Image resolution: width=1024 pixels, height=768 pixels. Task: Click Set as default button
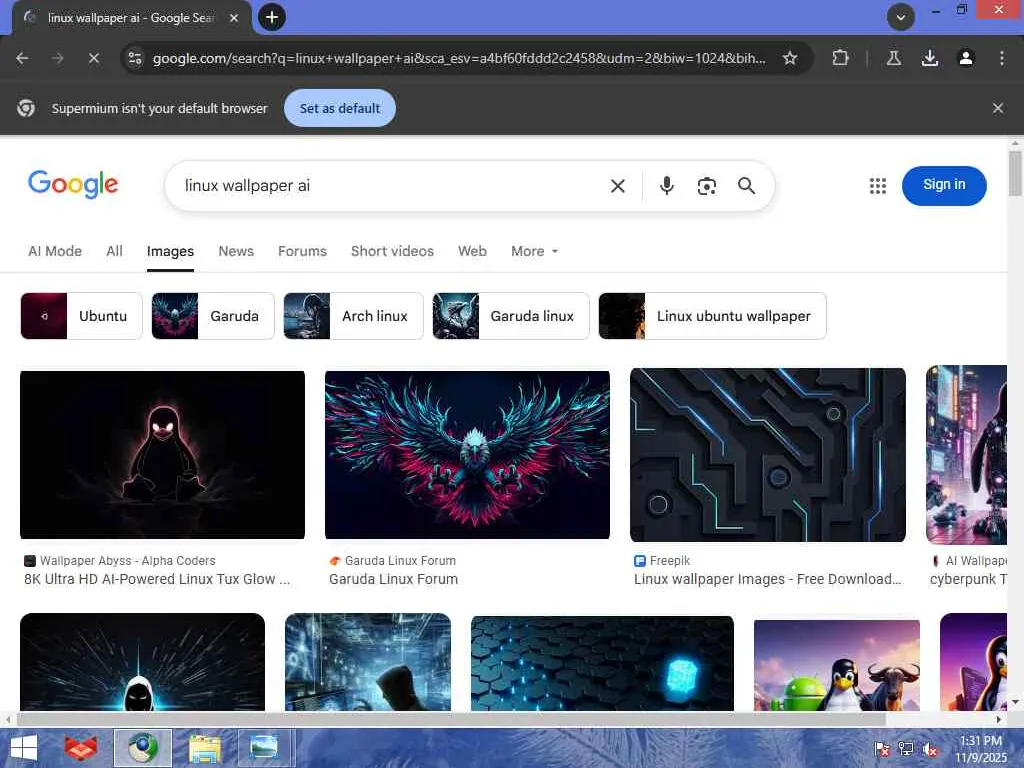(340, 108)
